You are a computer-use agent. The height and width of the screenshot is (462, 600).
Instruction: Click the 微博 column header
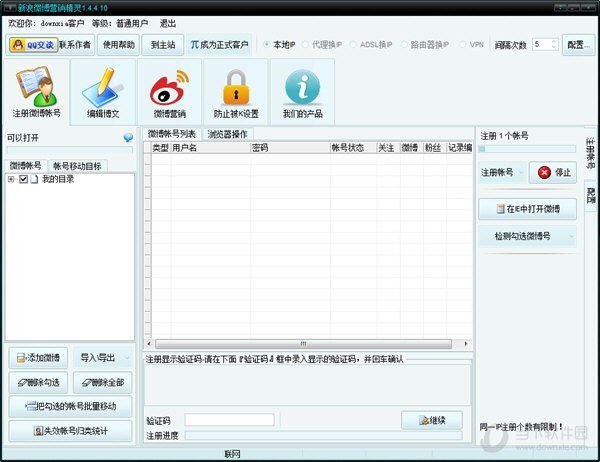point(411,148)
